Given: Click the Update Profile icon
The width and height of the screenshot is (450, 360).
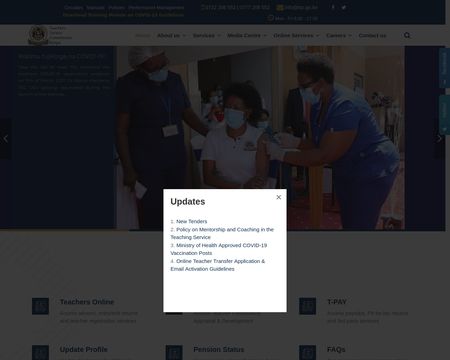Looking at the screenshot, I should 40,353.
